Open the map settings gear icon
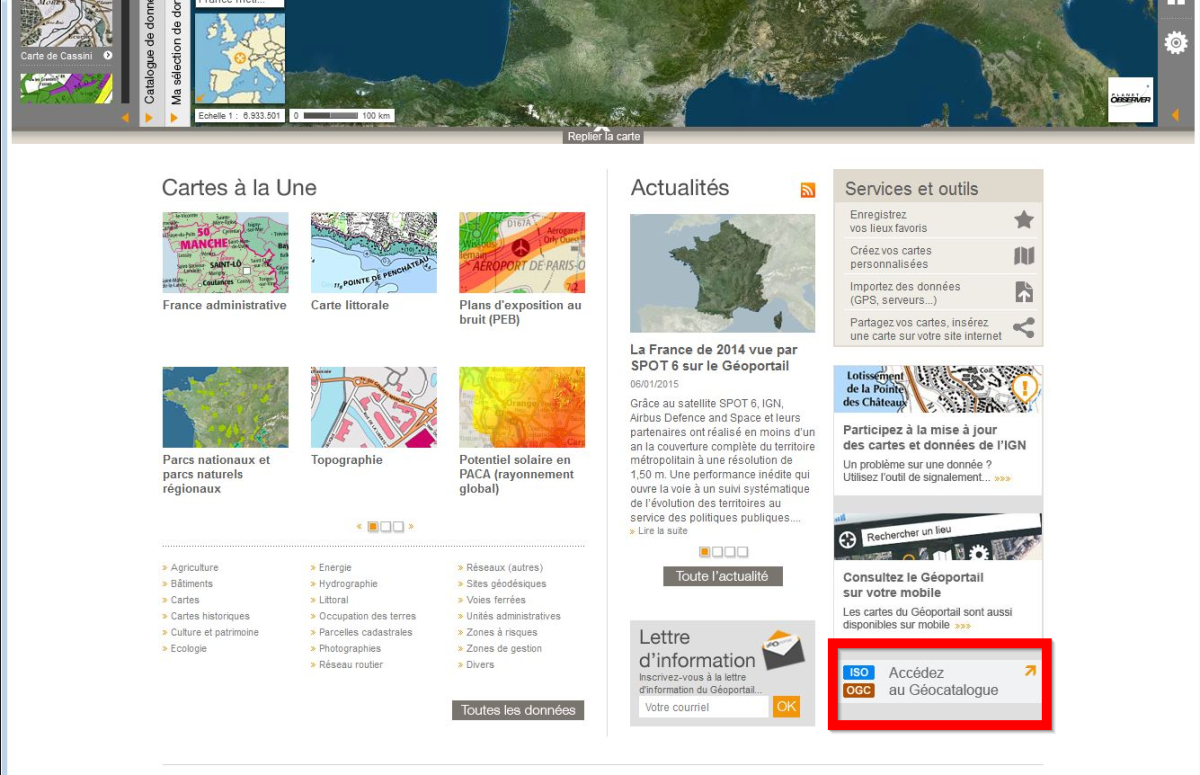1200x775 pixels. tap(1174, 43)
